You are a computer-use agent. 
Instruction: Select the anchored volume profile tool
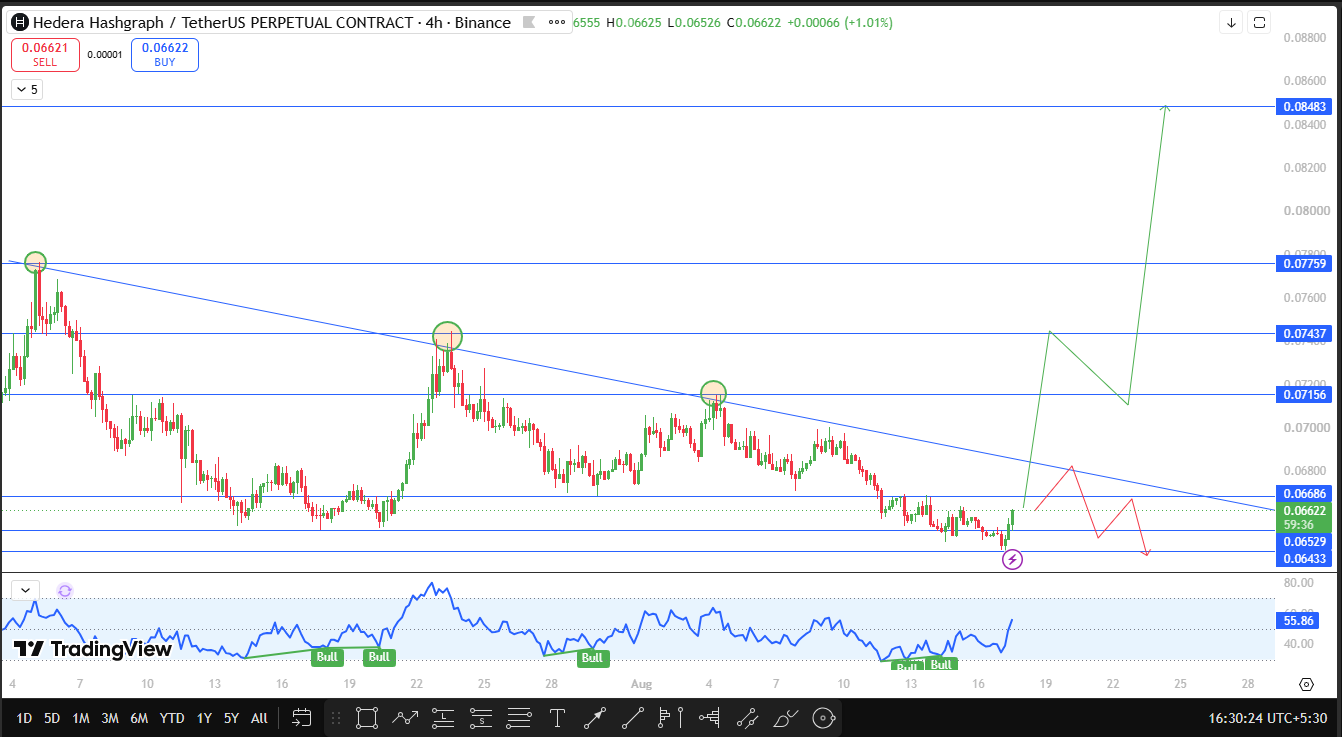coord(709,718)
